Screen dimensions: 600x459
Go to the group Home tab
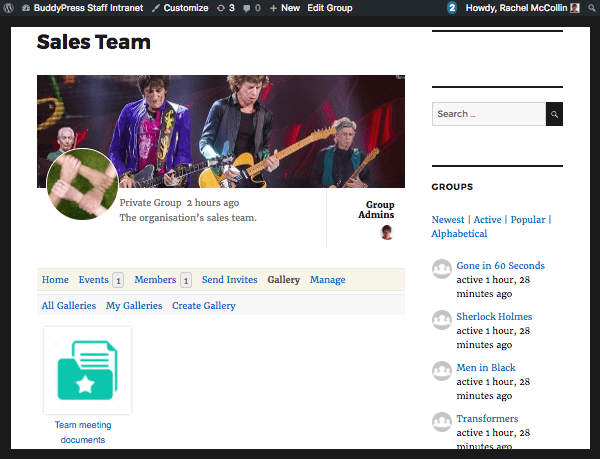point(55,280)
